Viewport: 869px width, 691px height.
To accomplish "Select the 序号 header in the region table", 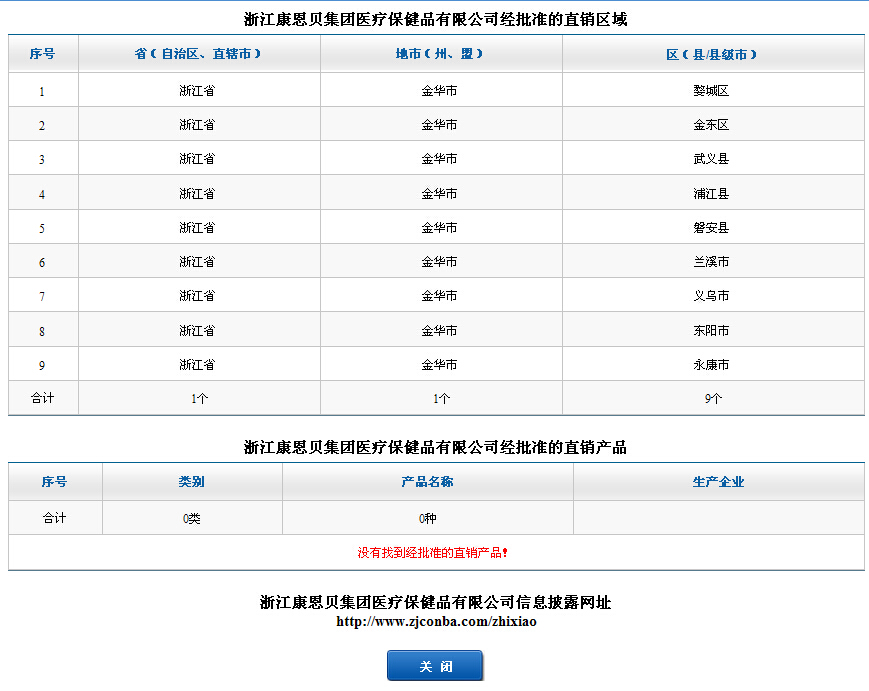I will point(43,54).
